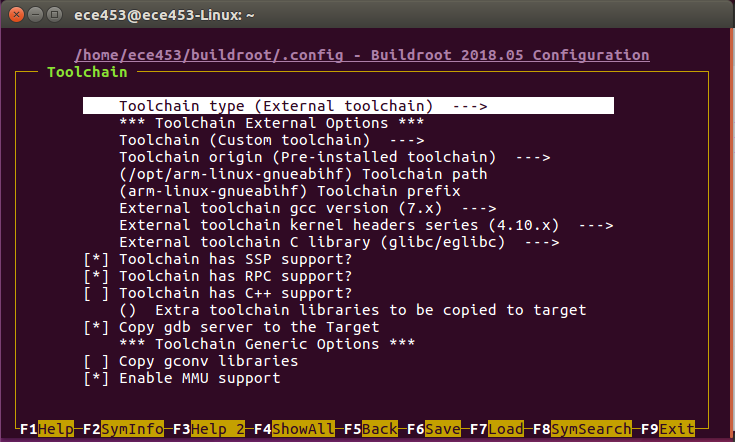Toggle Toolchain has RPC support checkbox

pos(98,276)
